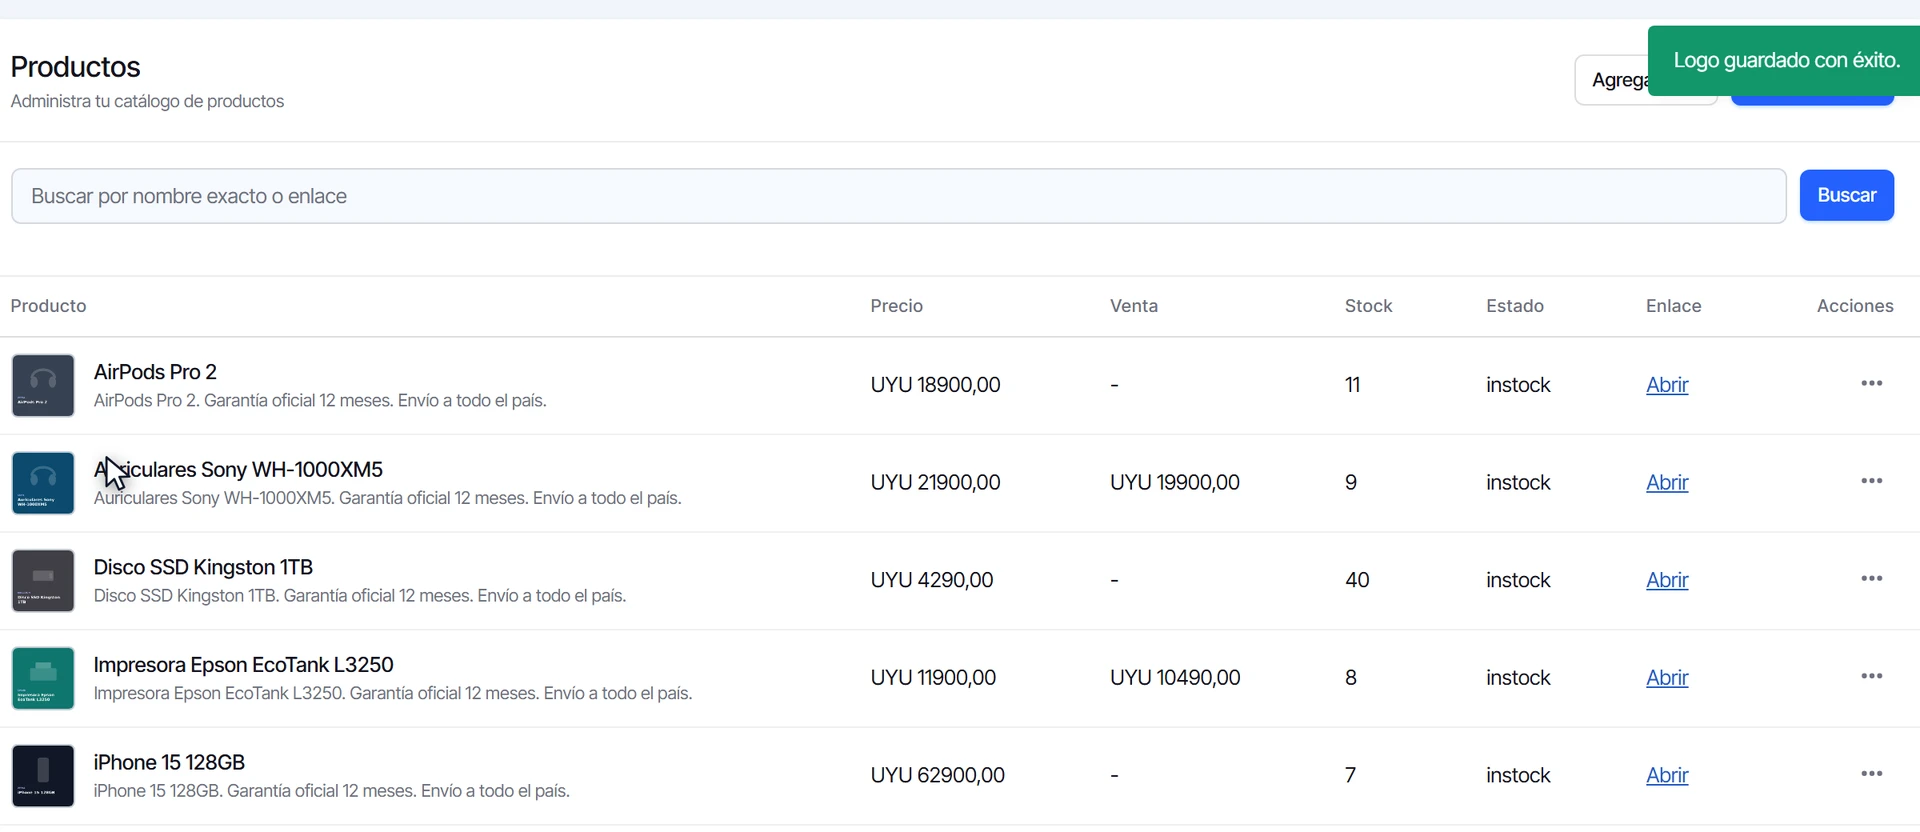
Task: Click the Enlace column header
Action: click(x=1674, y=306)
